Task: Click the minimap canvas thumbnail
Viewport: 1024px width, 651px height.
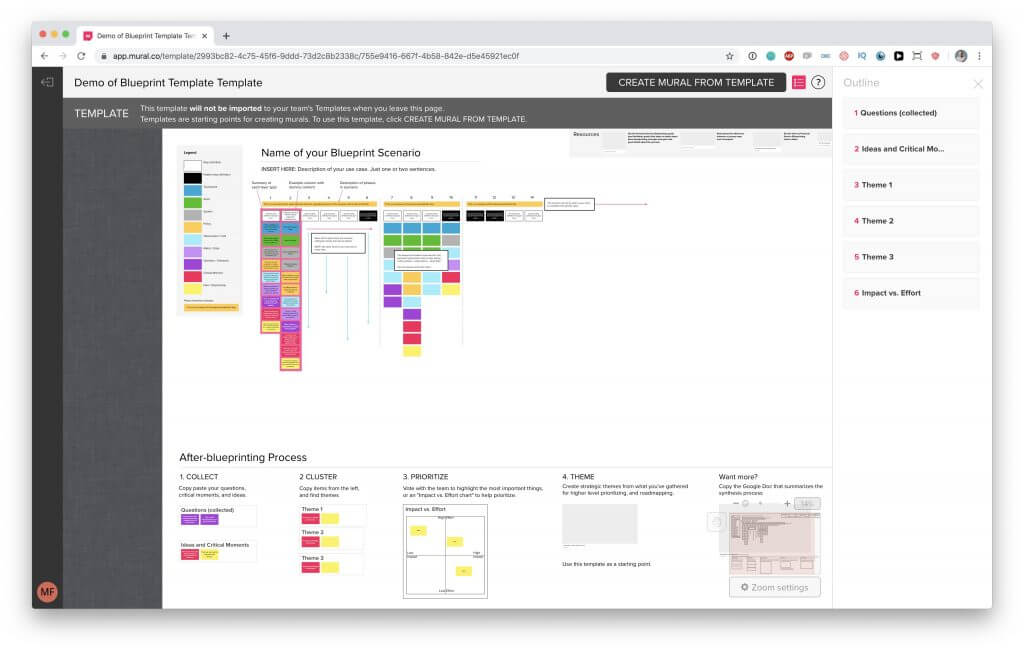Action: [775, 542]
